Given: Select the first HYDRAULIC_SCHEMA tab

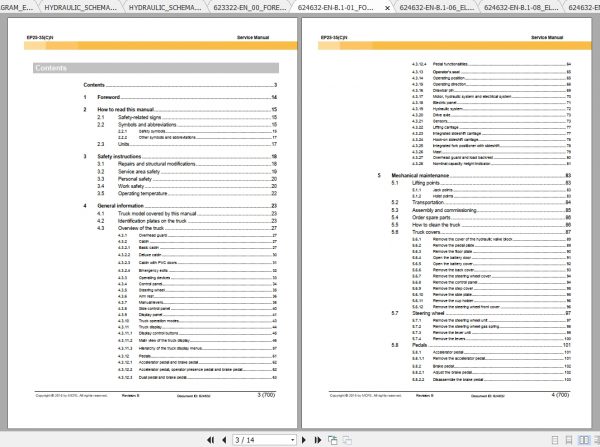Looking at the screenshot, I should [x=80, y=7].
